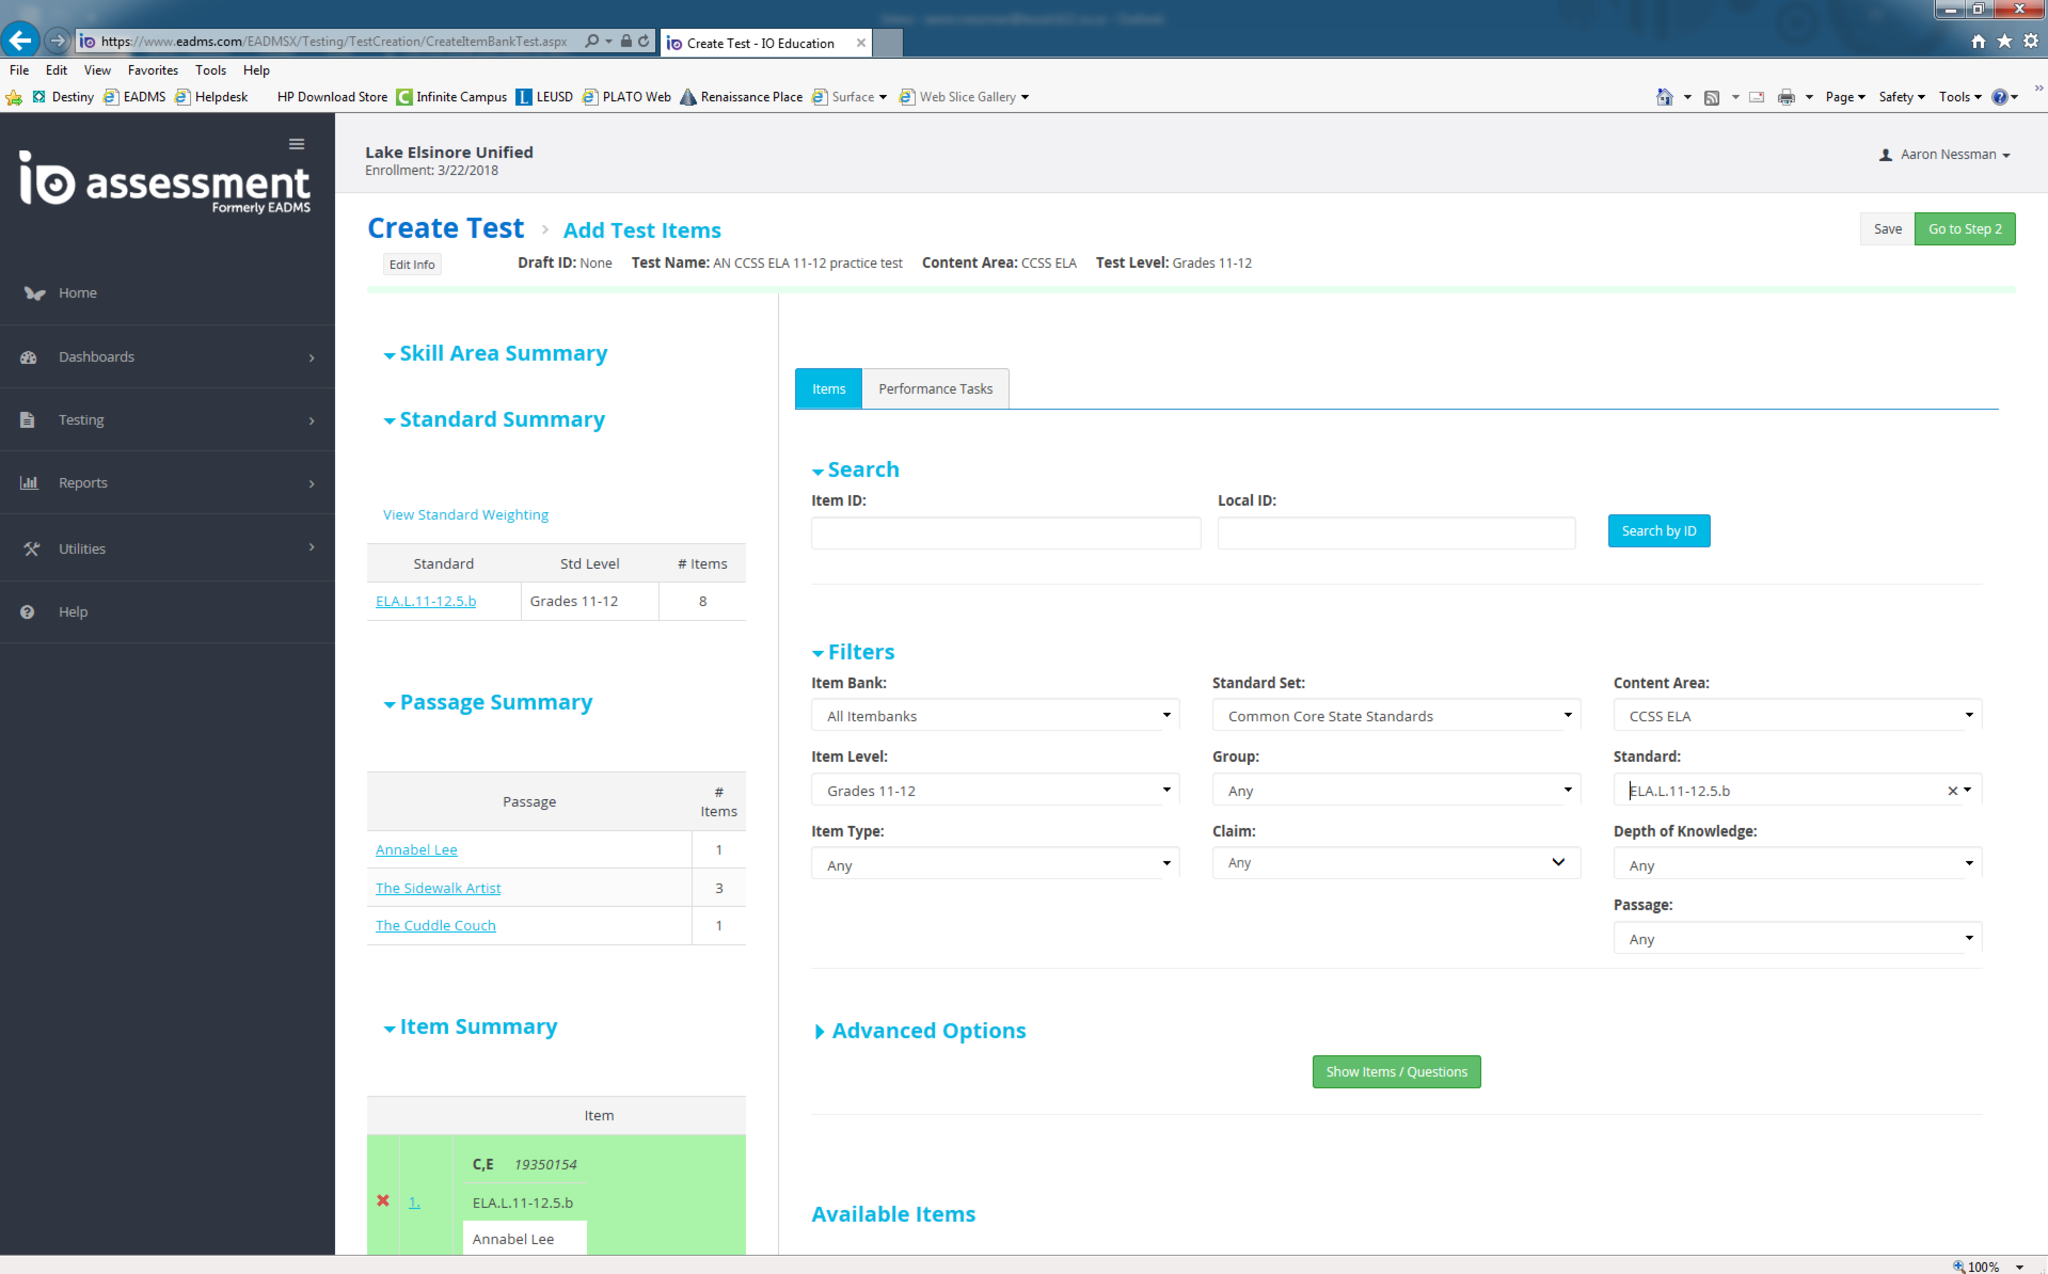Remove item 1 with the red X
This screenshot has height=1274, width=2048.
click(x=383, y=1201)
